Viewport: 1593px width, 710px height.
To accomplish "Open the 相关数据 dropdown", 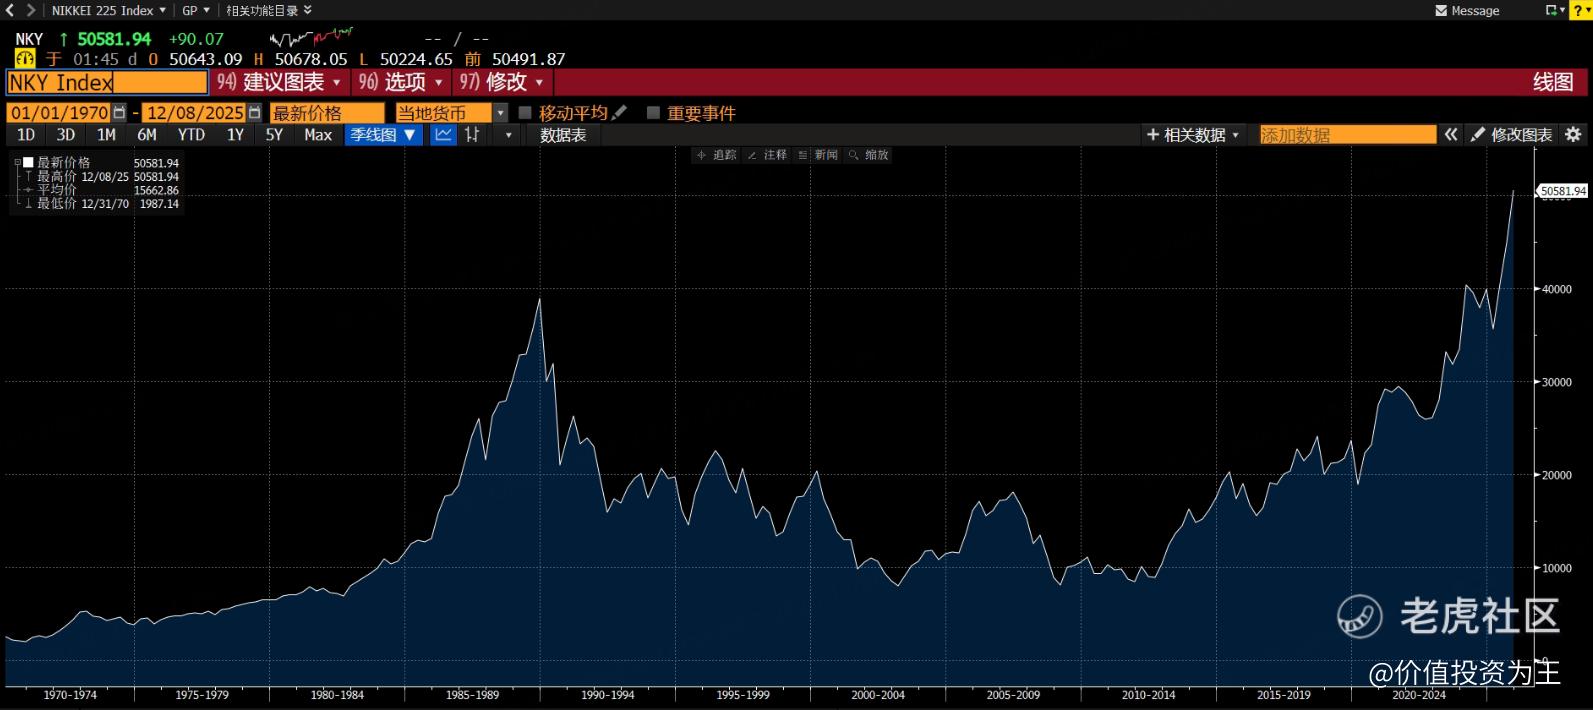I will tap(1193, 135).
